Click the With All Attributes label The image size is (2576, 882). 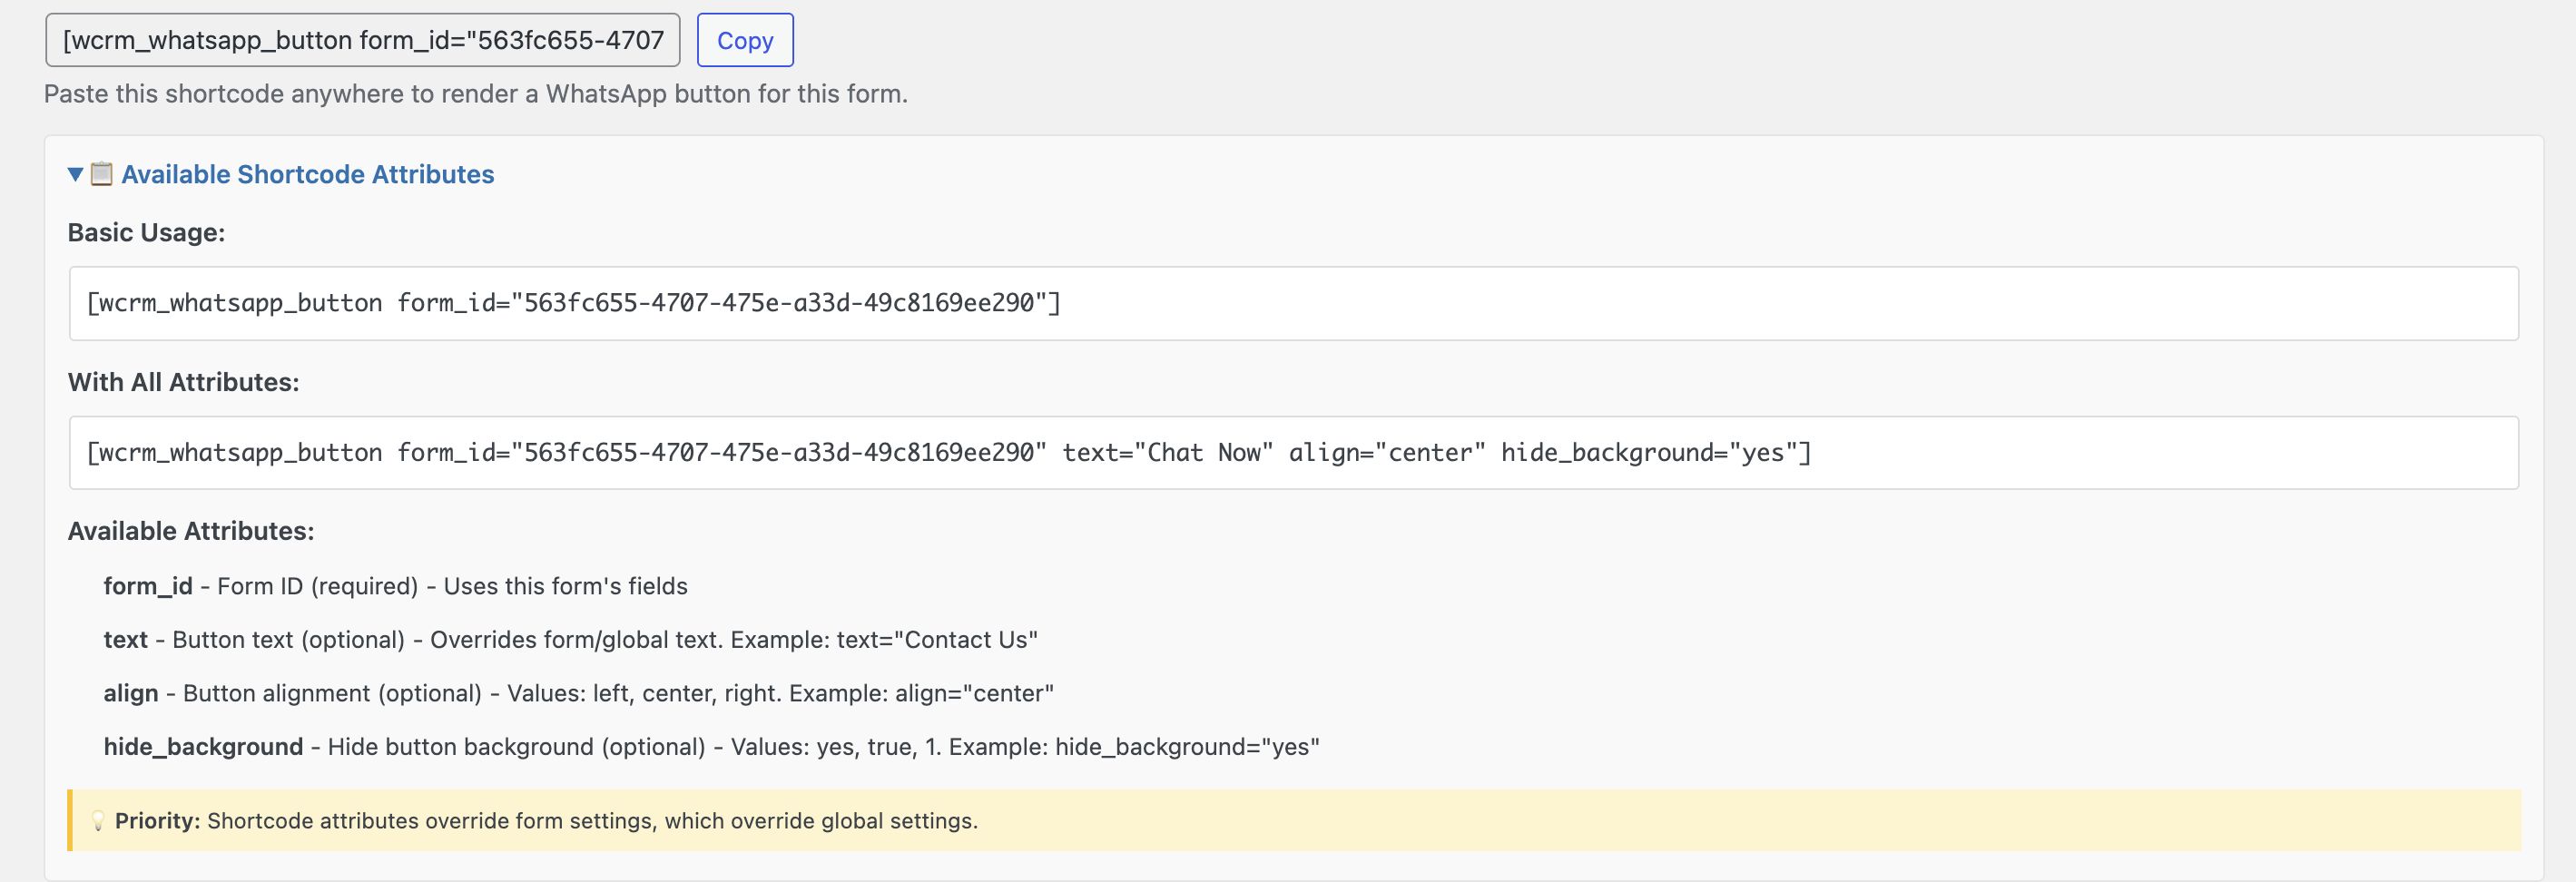coord(183,382)
